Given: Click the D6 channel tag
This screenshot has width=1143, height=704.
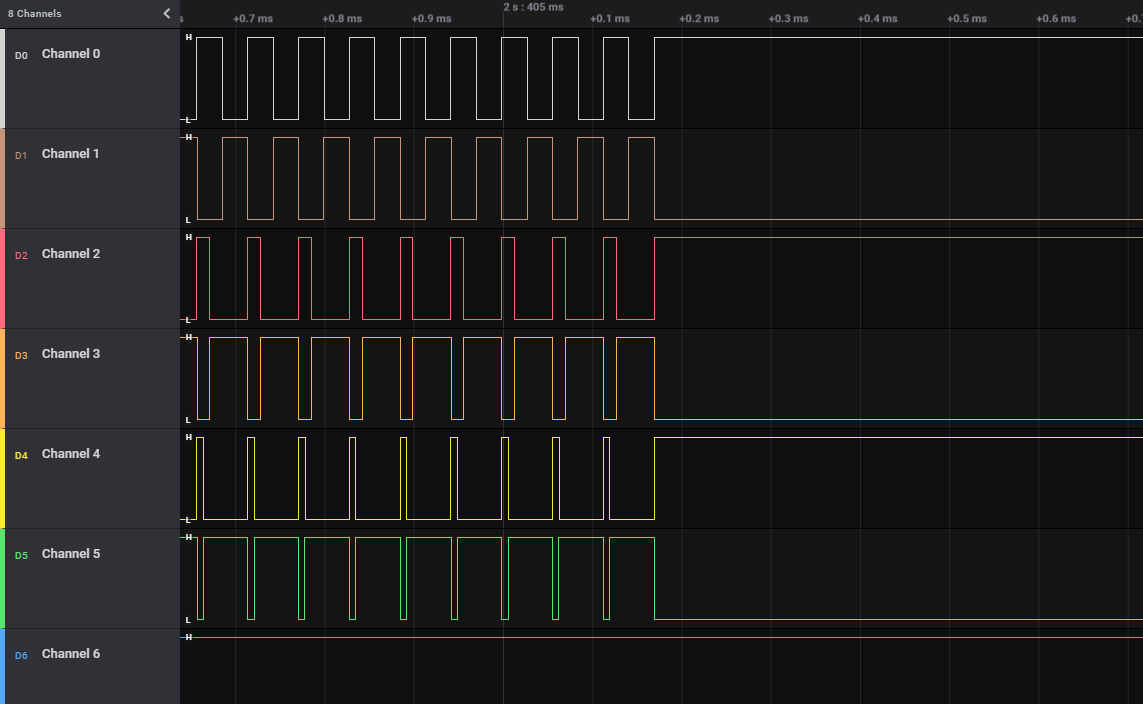Looking at the screenshot, I should pyautogui.click(x=21, y=655).
